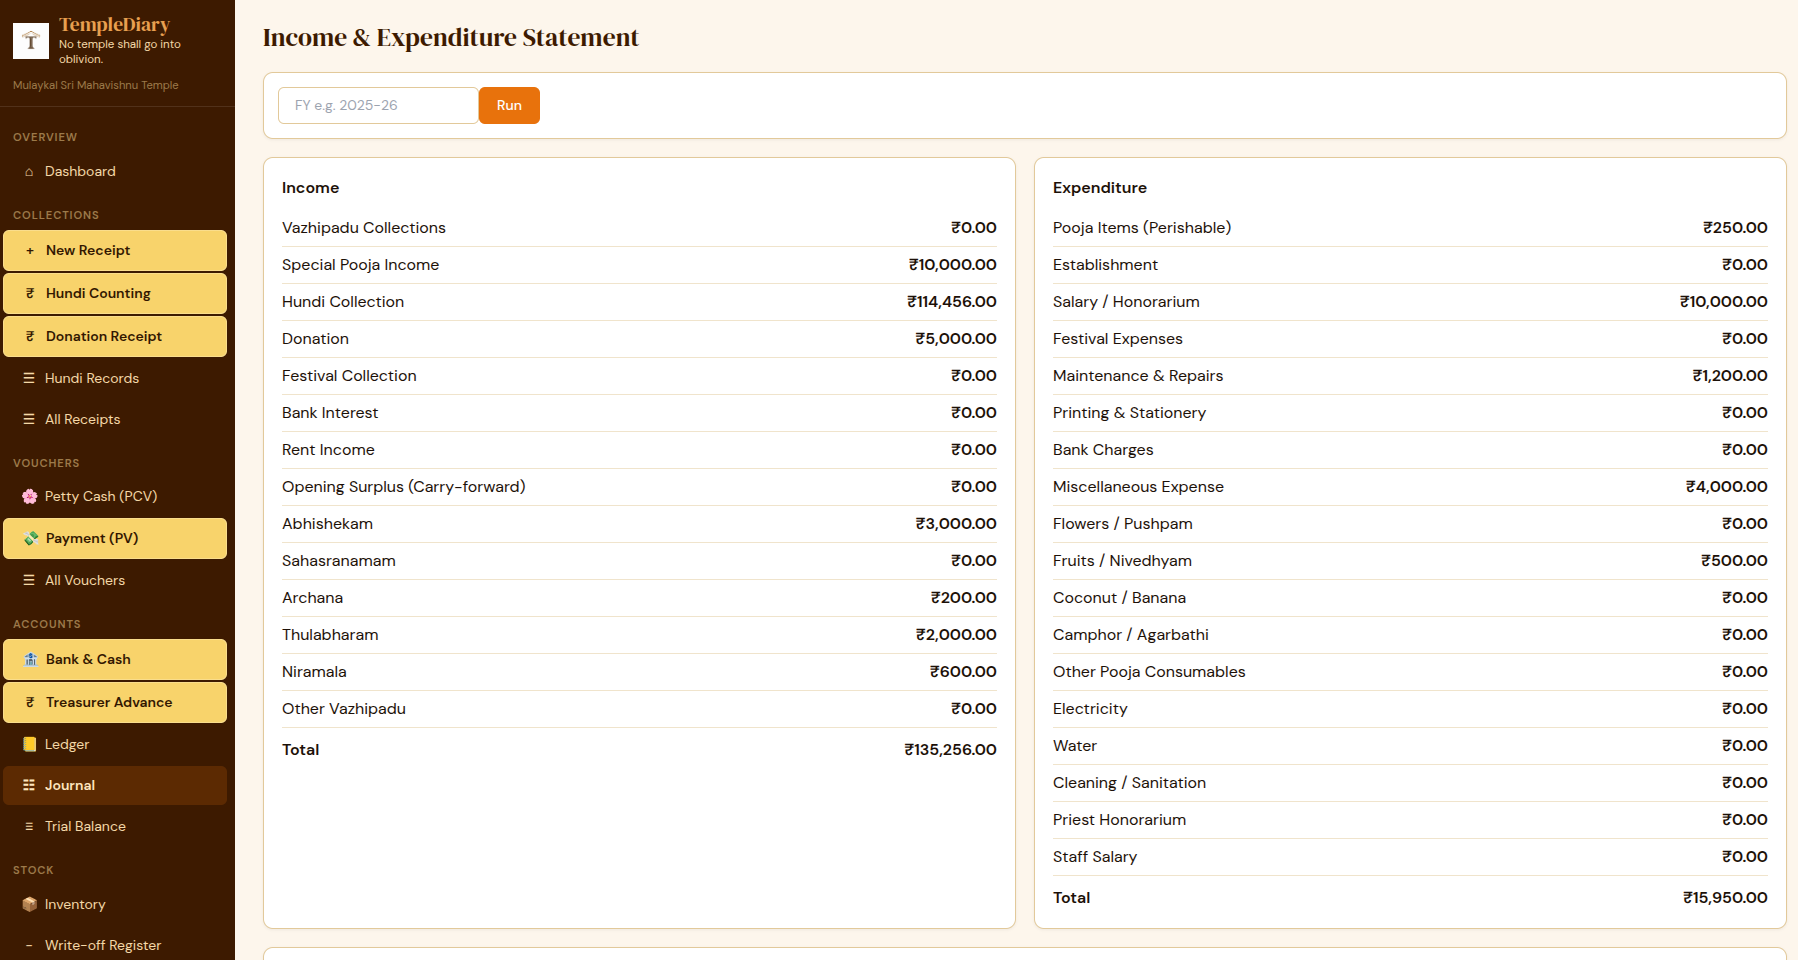Open the Inventory page

click(x=115, y=904)
